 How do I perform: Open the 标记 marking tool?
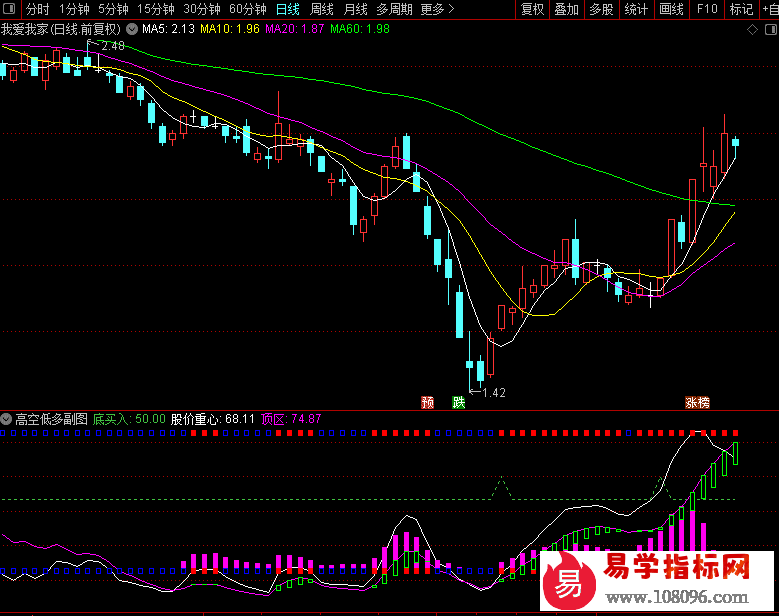point(741,9)
